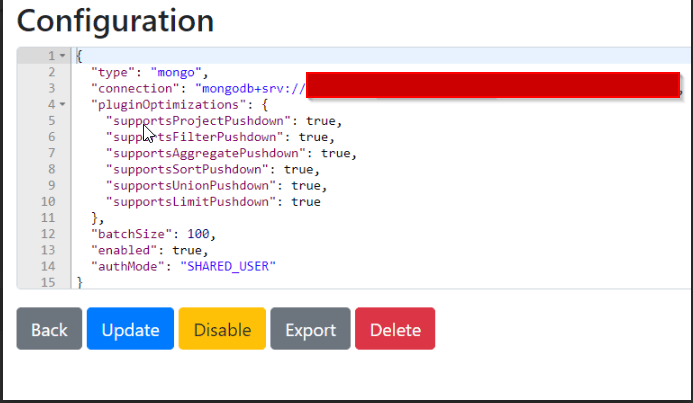Viewport: 693px width, 403px height.
Task: Click the "type" key on line 2
Action: [113, 72]
